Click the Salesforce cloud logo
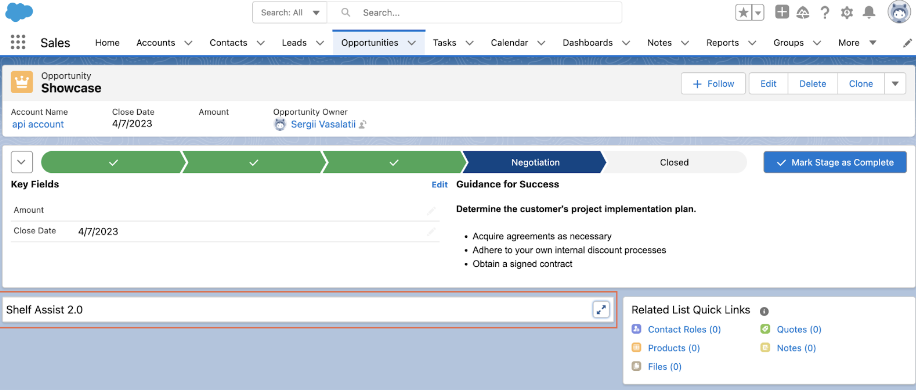The width and height of the screenshot is (916, 390). click(19, 11)
